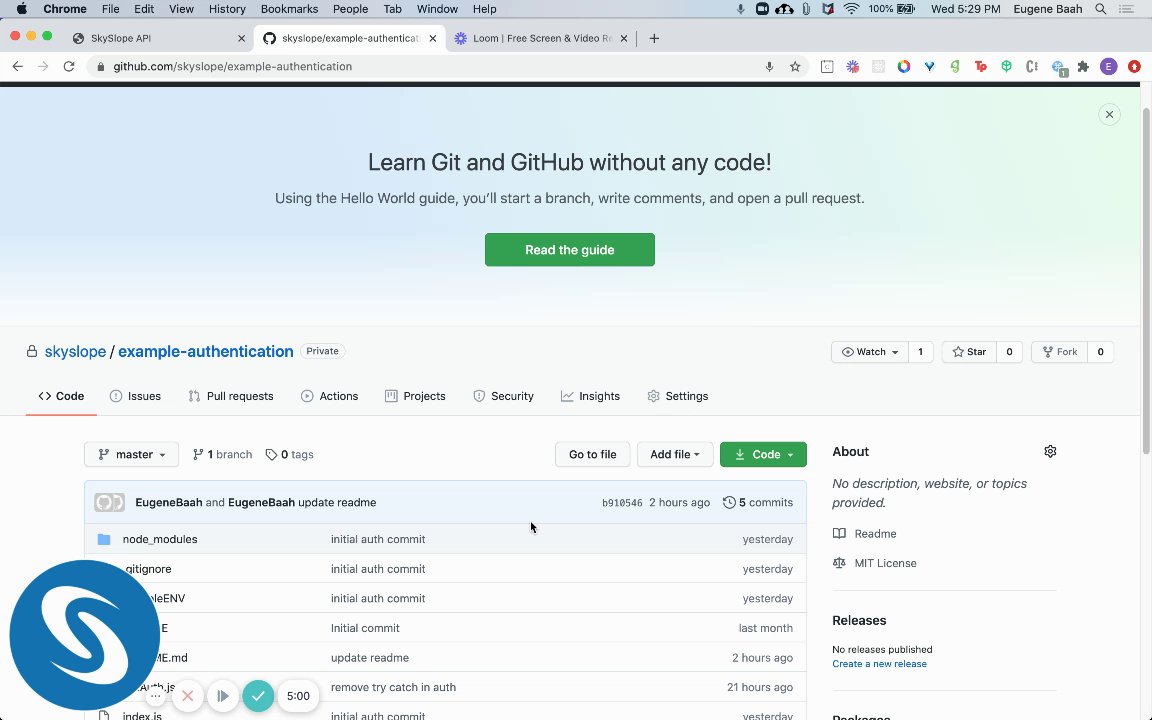Open the Insights tab
The image size is (1152, 720).
tap(590, 396)
